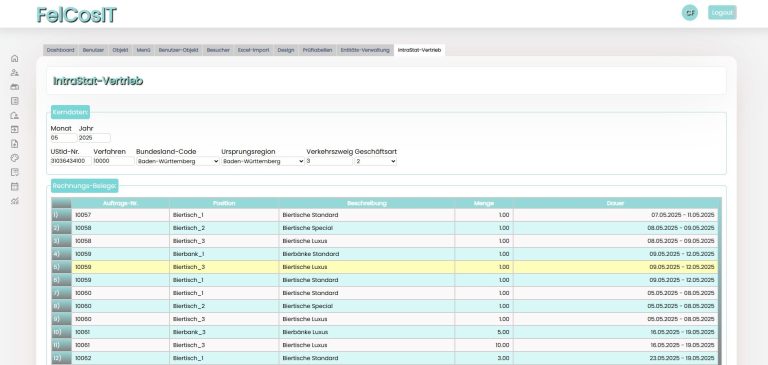The height and width of the screenshot is (365, 768).
Task: Click the Logout button
Action: click(x=722, y=13)
